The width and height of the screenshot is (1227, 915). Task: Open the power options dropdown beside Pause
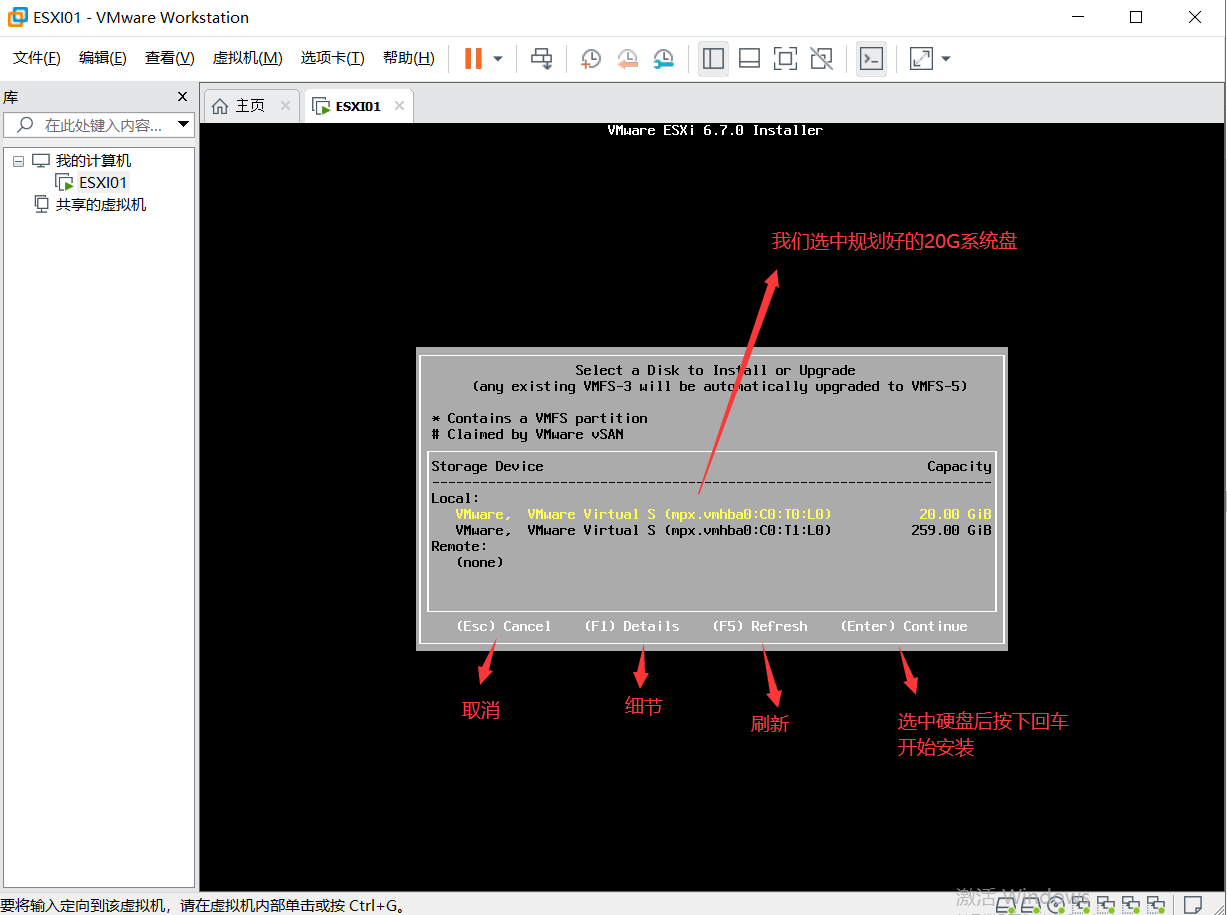tap(498, 59)
